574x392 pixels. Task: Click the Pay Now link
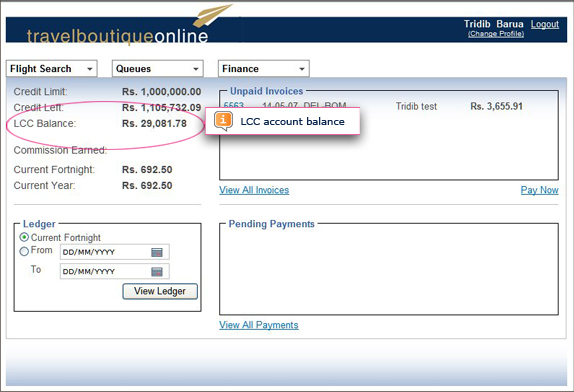(540, 190)
